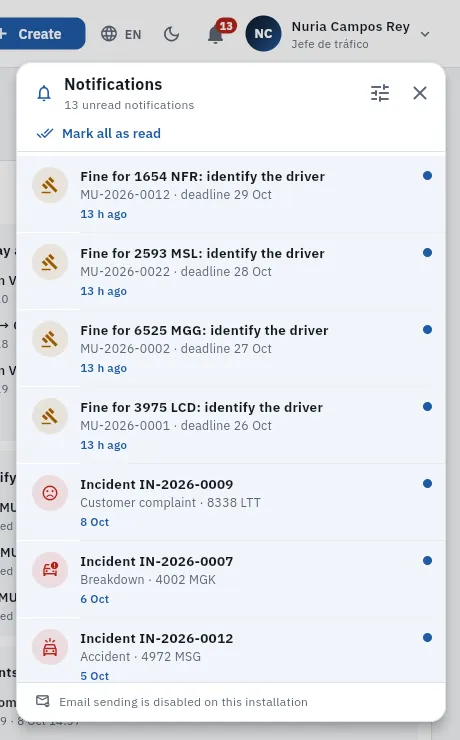The width and height of the screenshot is (460, 740).
Task: Open the globe language icon
Action: 109,34
